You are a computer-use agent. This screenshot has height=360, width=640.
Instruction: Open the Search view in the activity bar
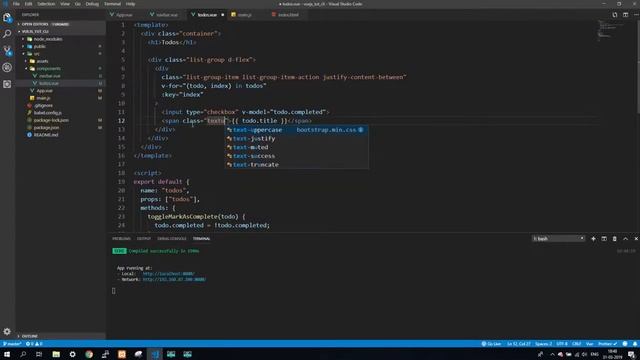coord(7,34)
